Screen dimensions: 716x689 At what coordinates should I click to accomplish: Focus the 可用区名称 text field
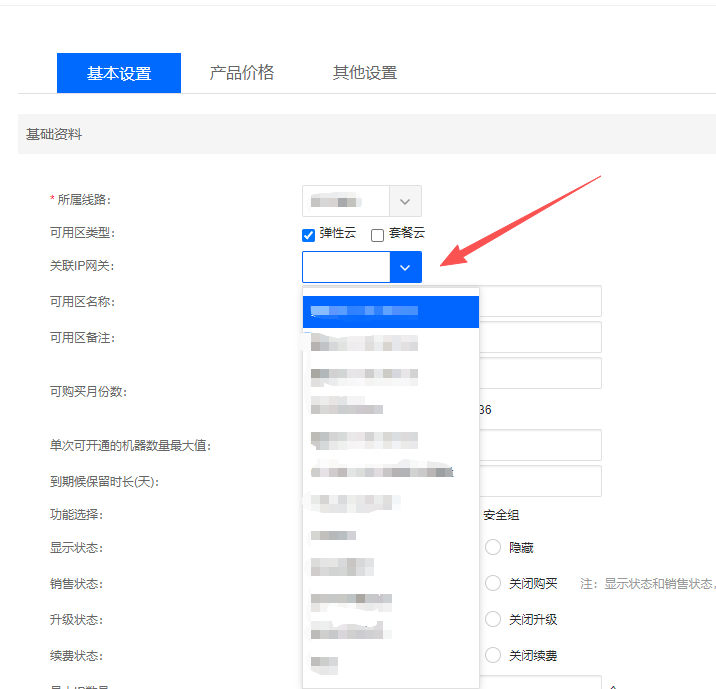pos(540,301)
